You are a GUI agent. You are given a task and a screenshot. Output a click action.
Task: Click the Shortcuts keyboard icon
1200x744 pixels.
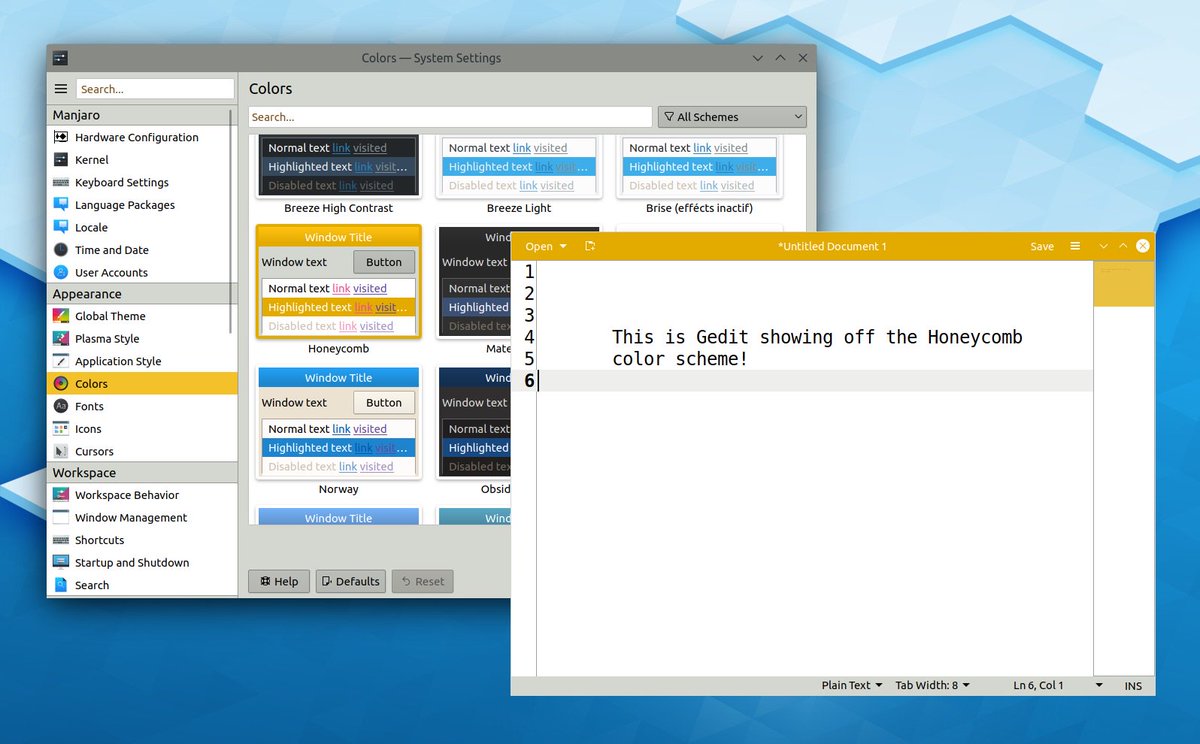(61, 540)
